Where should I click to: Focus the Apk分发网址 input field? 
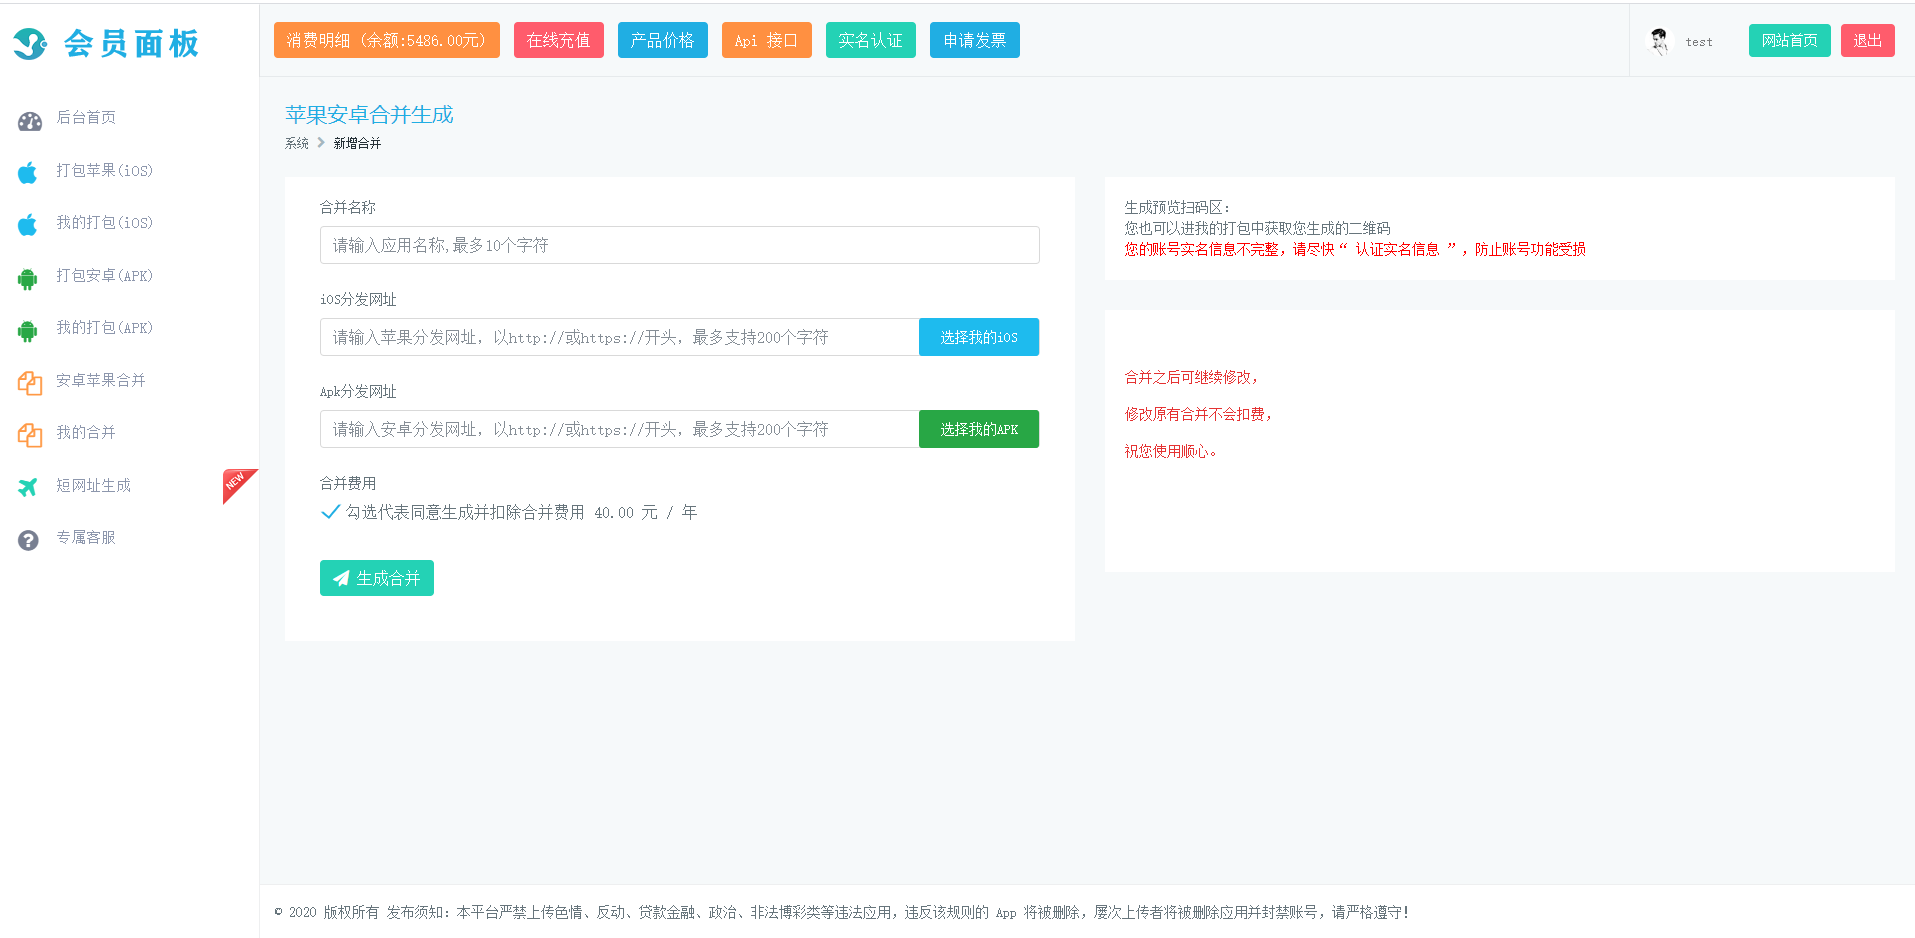tap(619, 429)
